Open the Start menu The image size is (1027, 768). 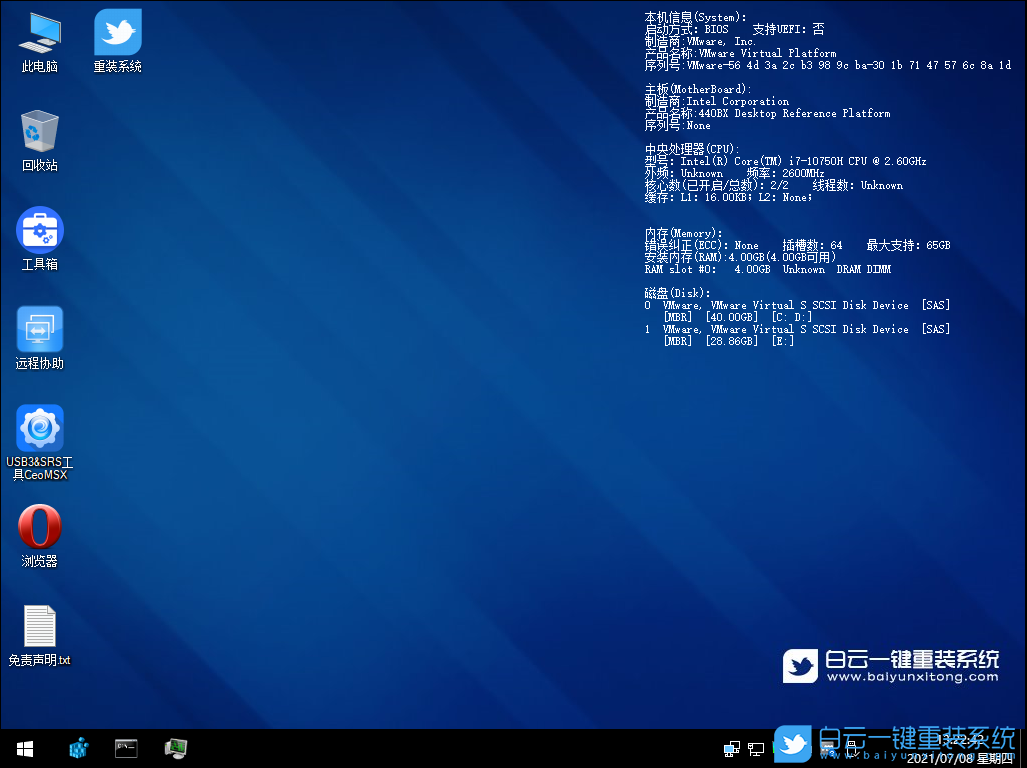(x=24, y=748)
